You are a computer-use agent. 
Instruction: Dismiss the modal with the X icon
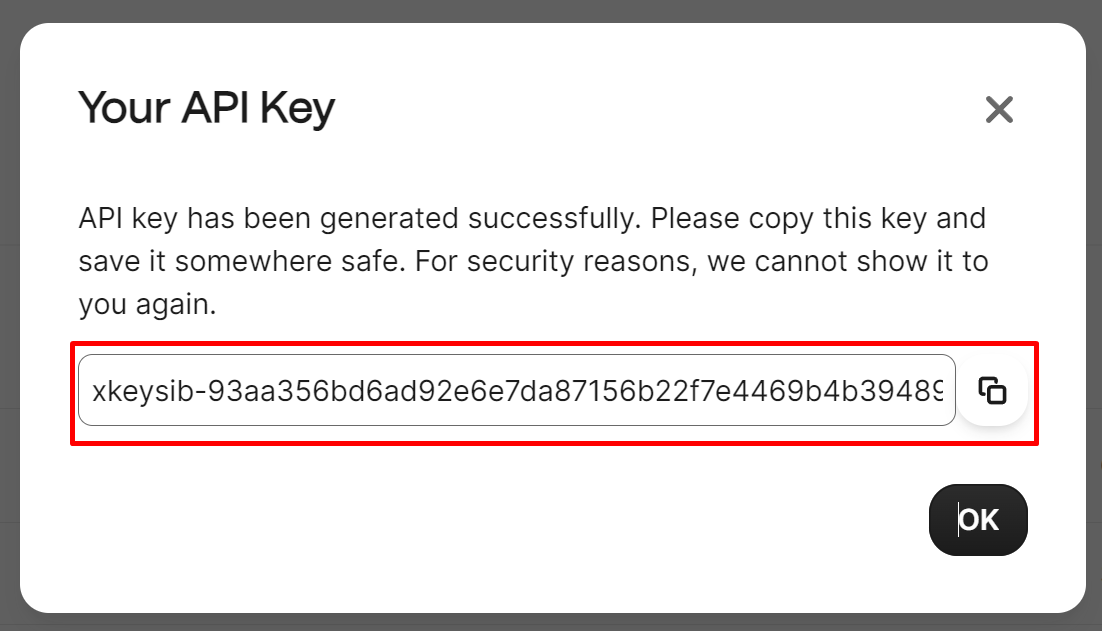click(999, 110)
